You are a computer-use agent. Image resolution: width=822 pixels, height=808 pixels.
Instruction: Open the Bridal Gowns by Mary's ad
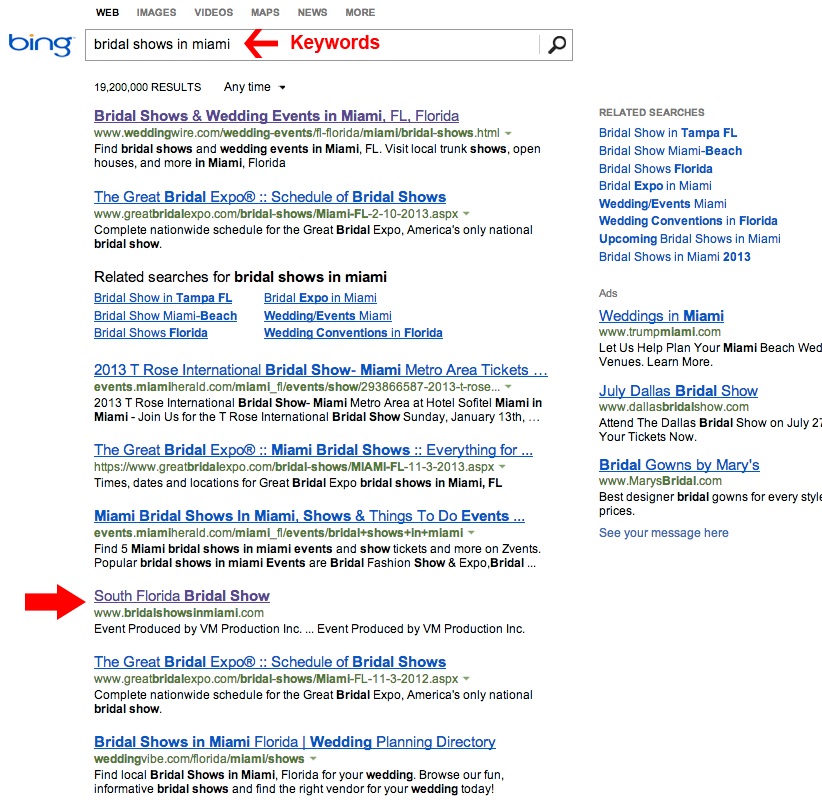(x=679, y=465)
